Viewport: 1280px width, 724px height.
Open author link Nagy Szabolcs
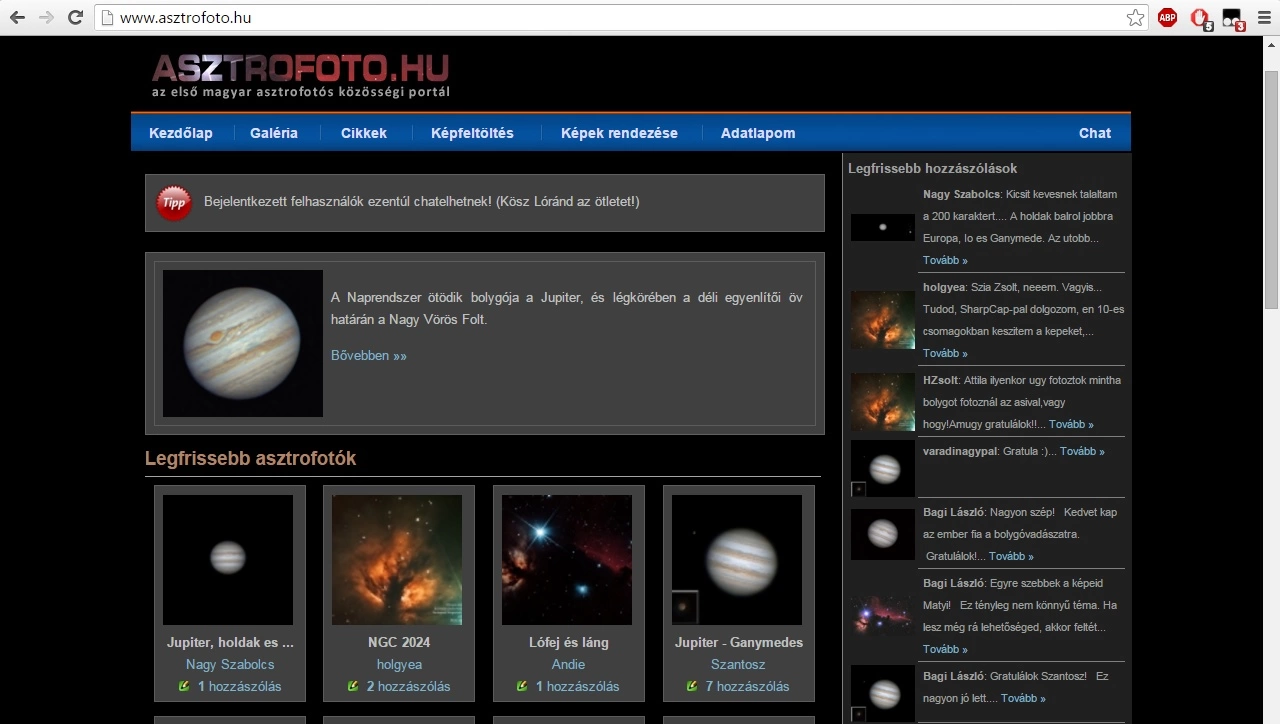click(x=230, y=664)
